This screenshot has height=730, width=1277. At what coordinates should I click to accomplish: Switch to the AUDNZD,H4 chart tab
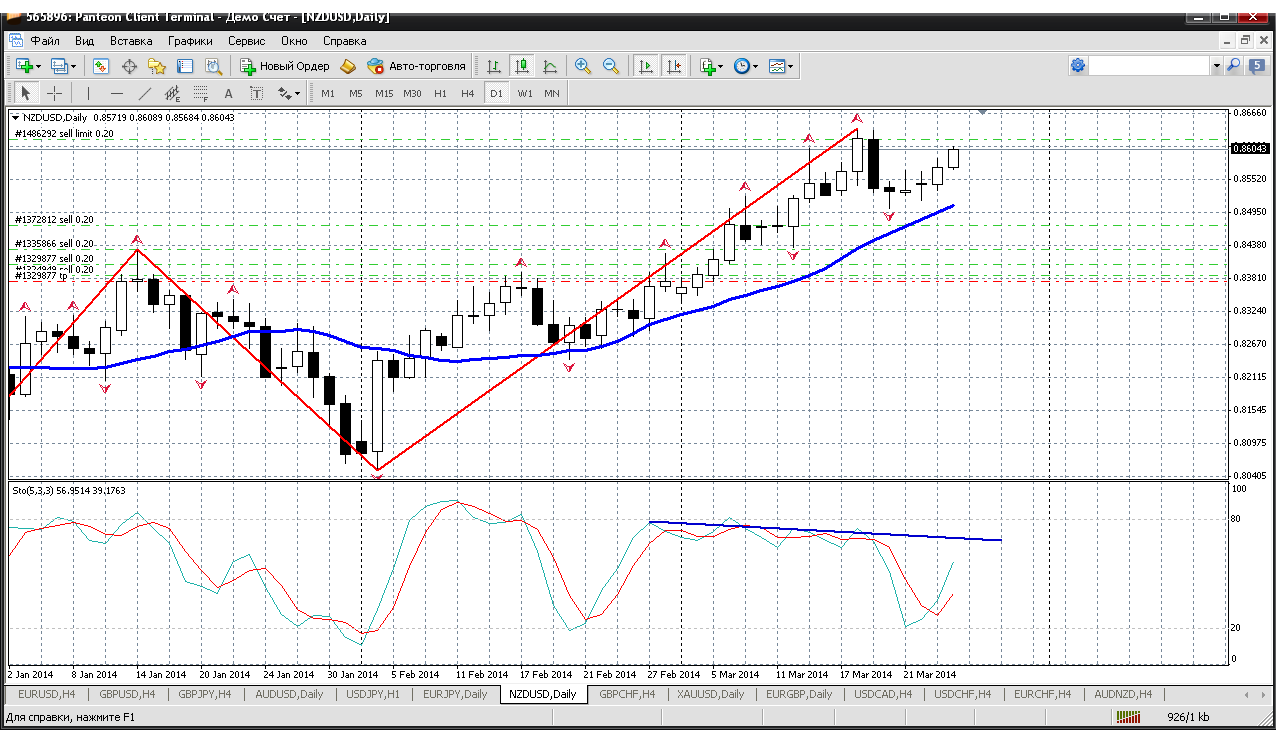point(1122,694)
